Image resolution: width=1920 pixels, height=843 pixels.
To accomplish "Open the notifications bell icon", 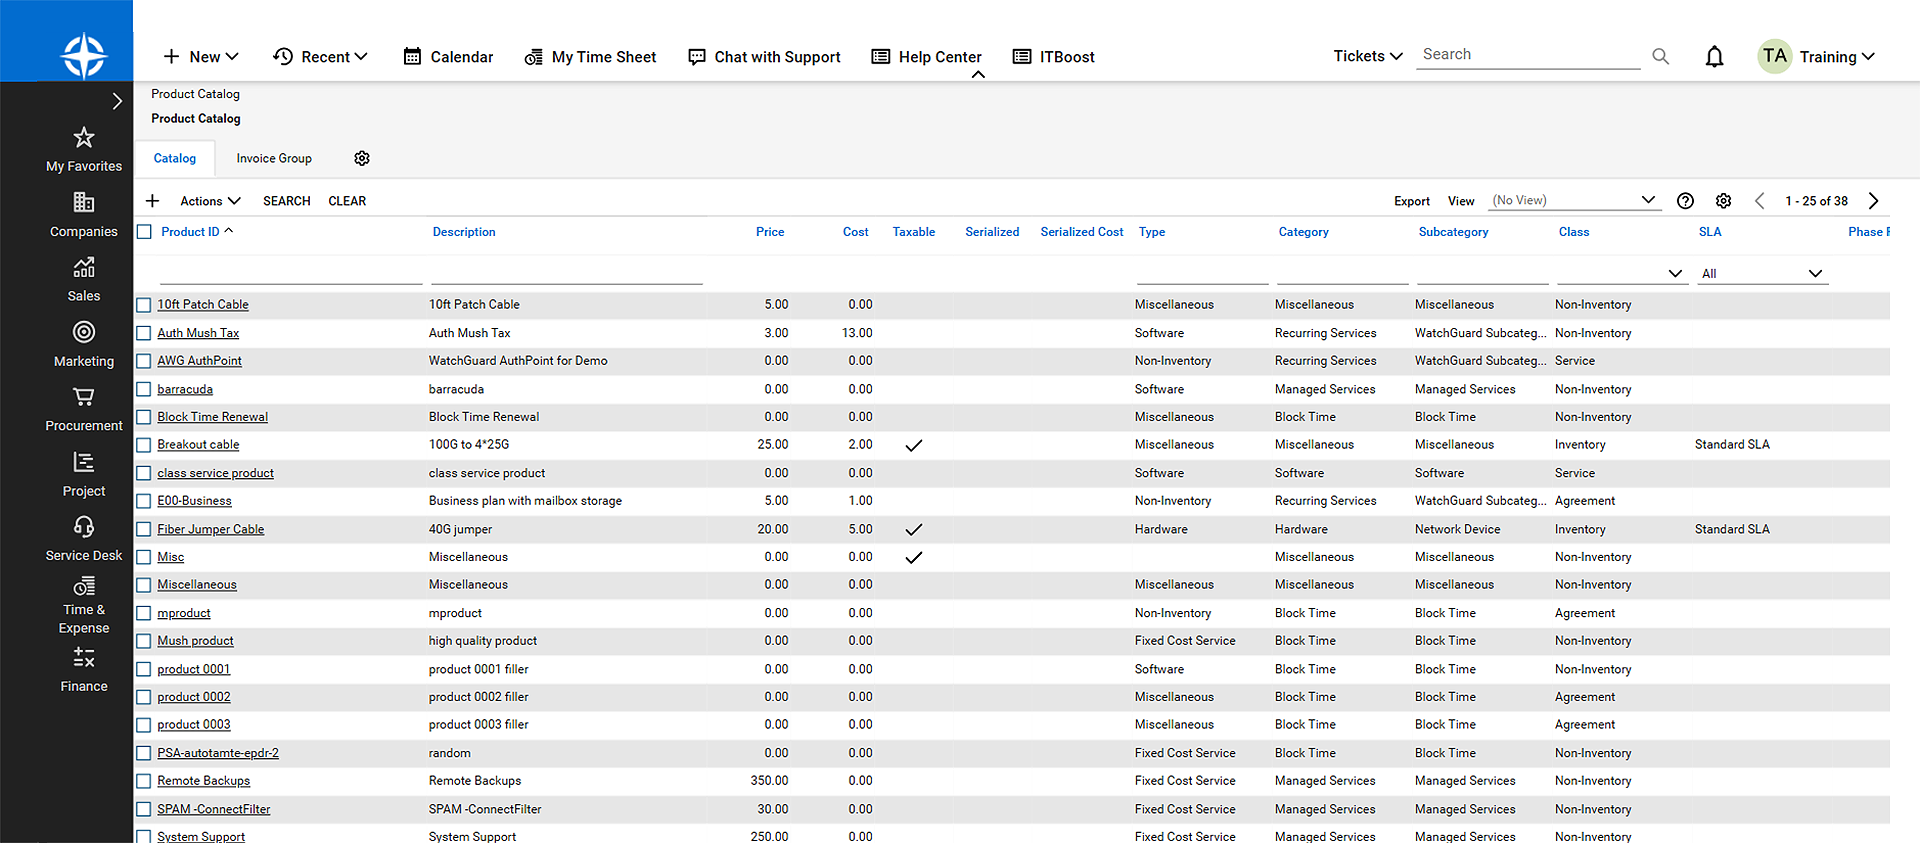I will pyautogui.click(x=1714, y=57).
